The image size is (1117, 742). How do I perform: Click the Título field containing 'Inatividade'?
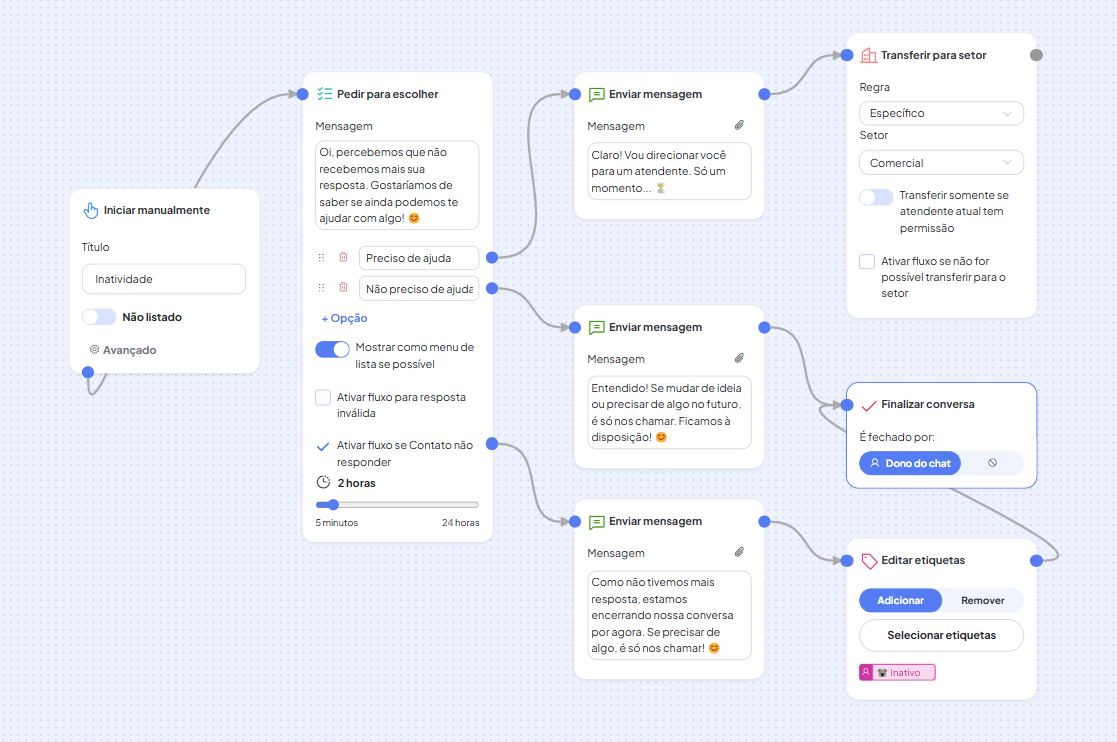164,279
